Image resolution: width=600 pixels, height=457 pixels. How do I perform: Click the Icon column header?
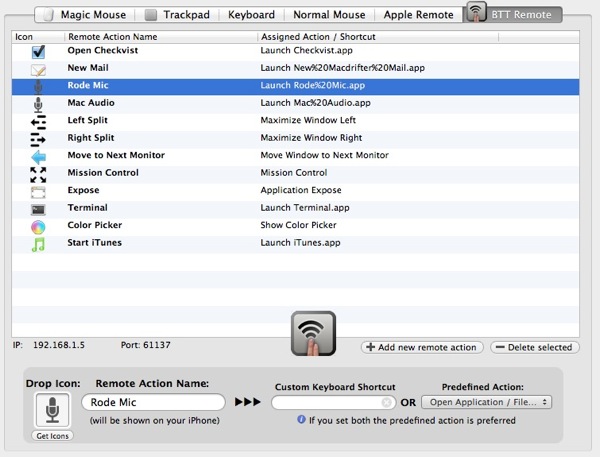click(x=38, y=37)
